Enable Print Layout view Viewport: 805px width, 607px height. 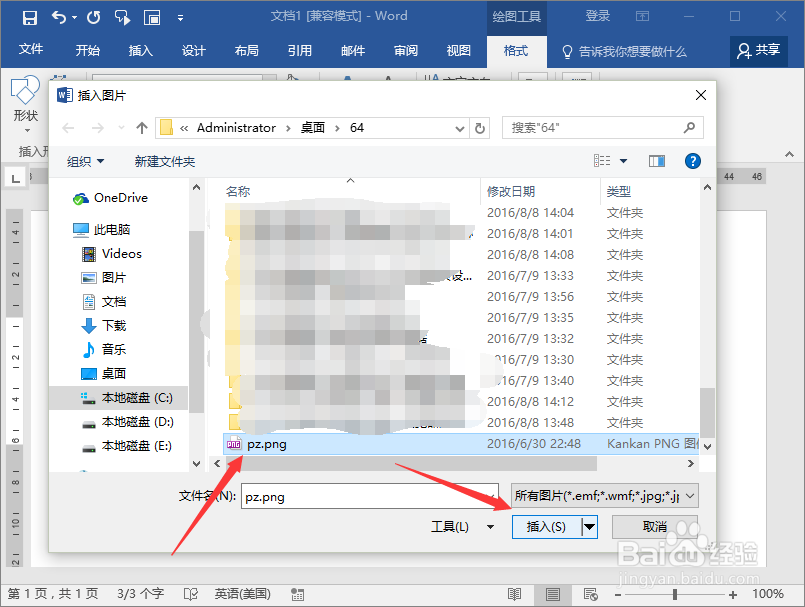click(x=553, y=593)
